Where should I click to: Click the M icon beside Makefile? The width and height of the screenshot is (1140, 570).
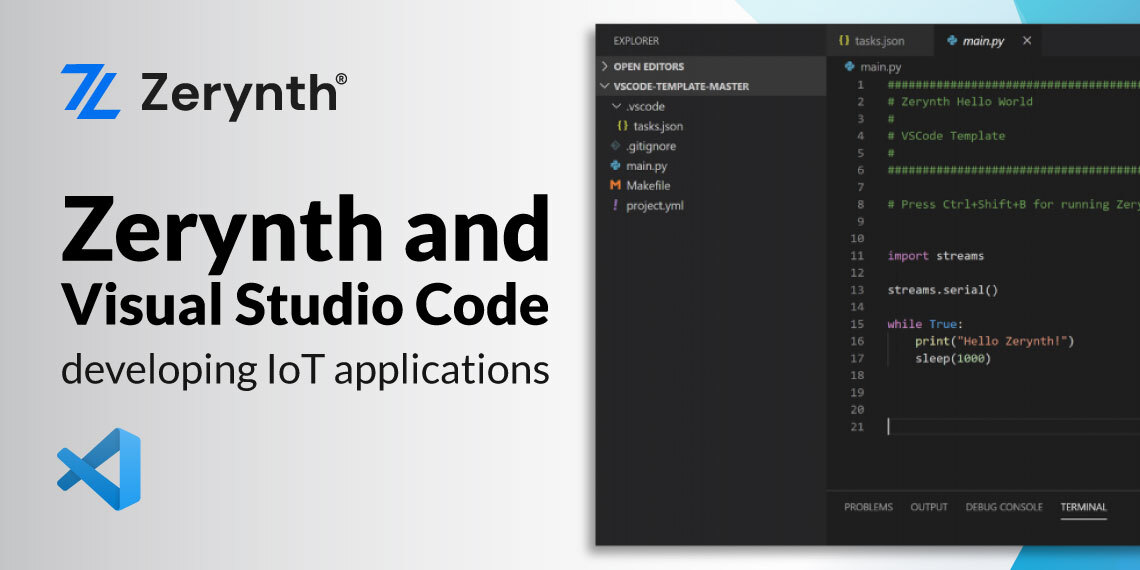coord(616,185)
